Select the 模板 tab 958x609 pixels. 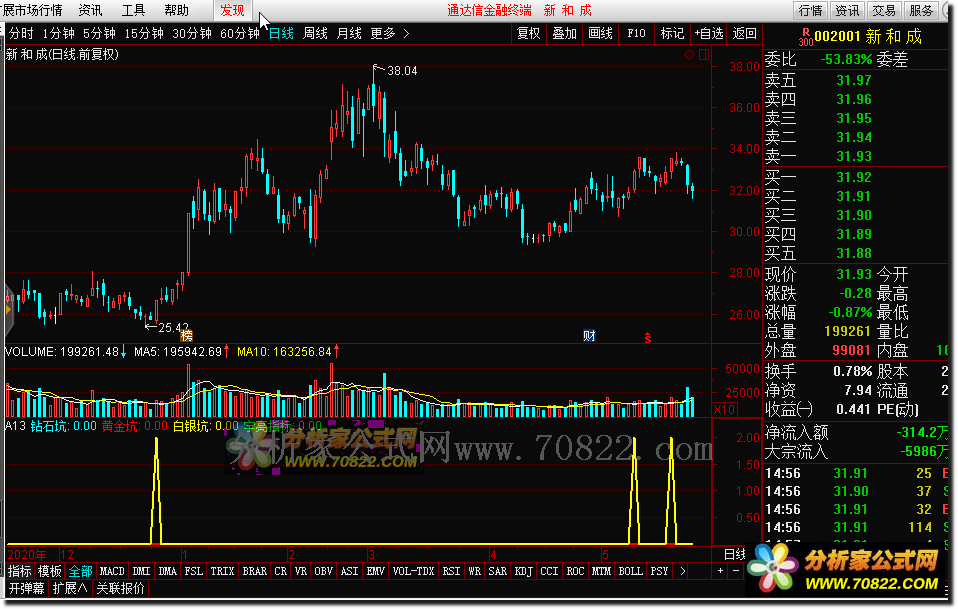point(49,571)
